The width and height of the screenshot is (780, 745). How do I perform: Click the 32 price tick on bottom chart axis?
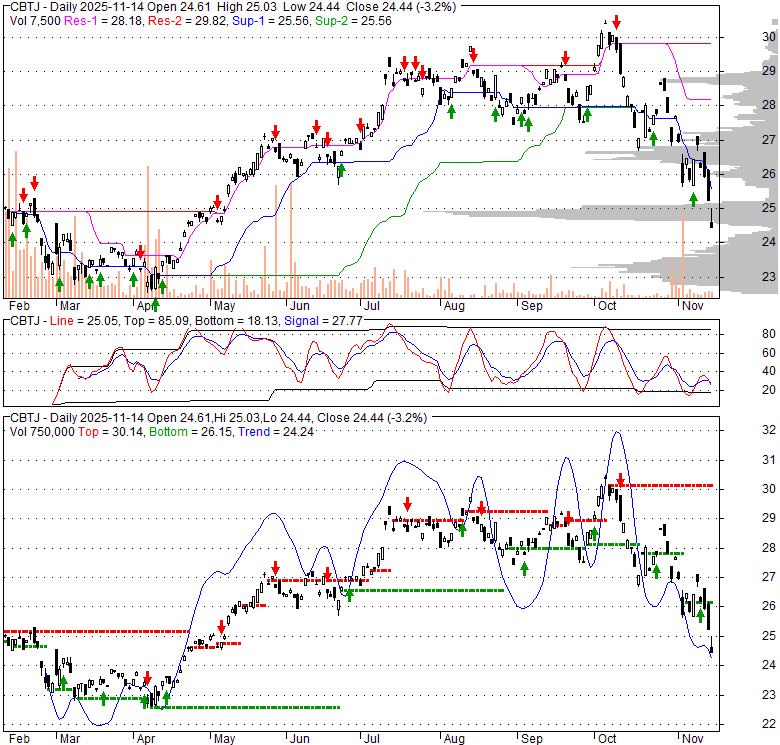(769, 430)
